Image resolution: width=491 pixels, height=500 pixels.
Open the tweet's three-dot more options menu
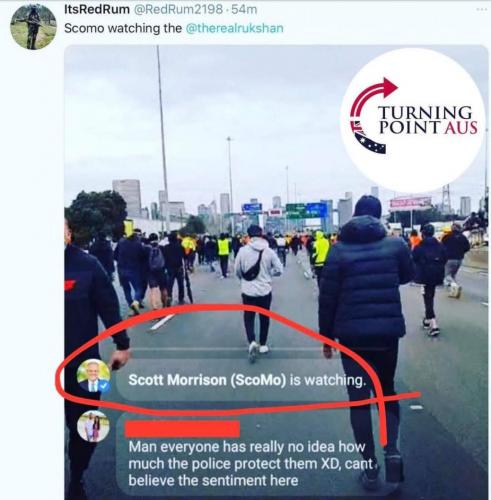pos(481,10)
